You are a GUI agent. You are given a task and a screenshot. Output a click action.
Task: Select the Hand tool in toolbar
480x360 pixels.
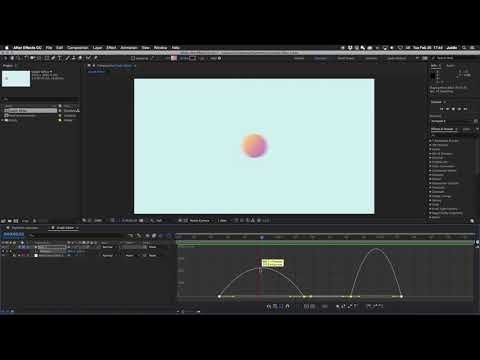[x=12, y=58]
